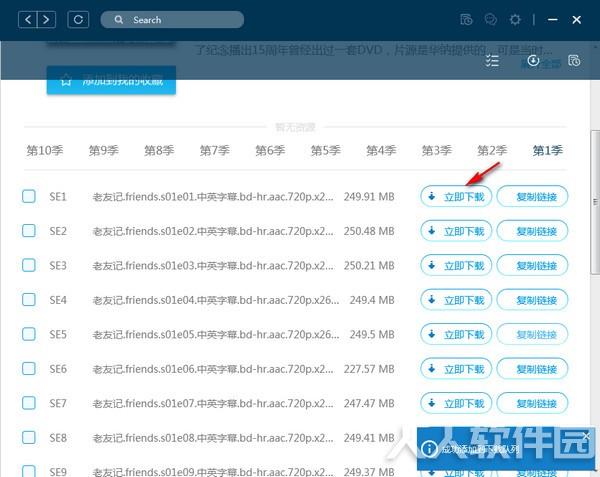Click the SE3 episode label
Viewport: 600px width, 477px height.
pyautogui.click(x=58, y=265)
